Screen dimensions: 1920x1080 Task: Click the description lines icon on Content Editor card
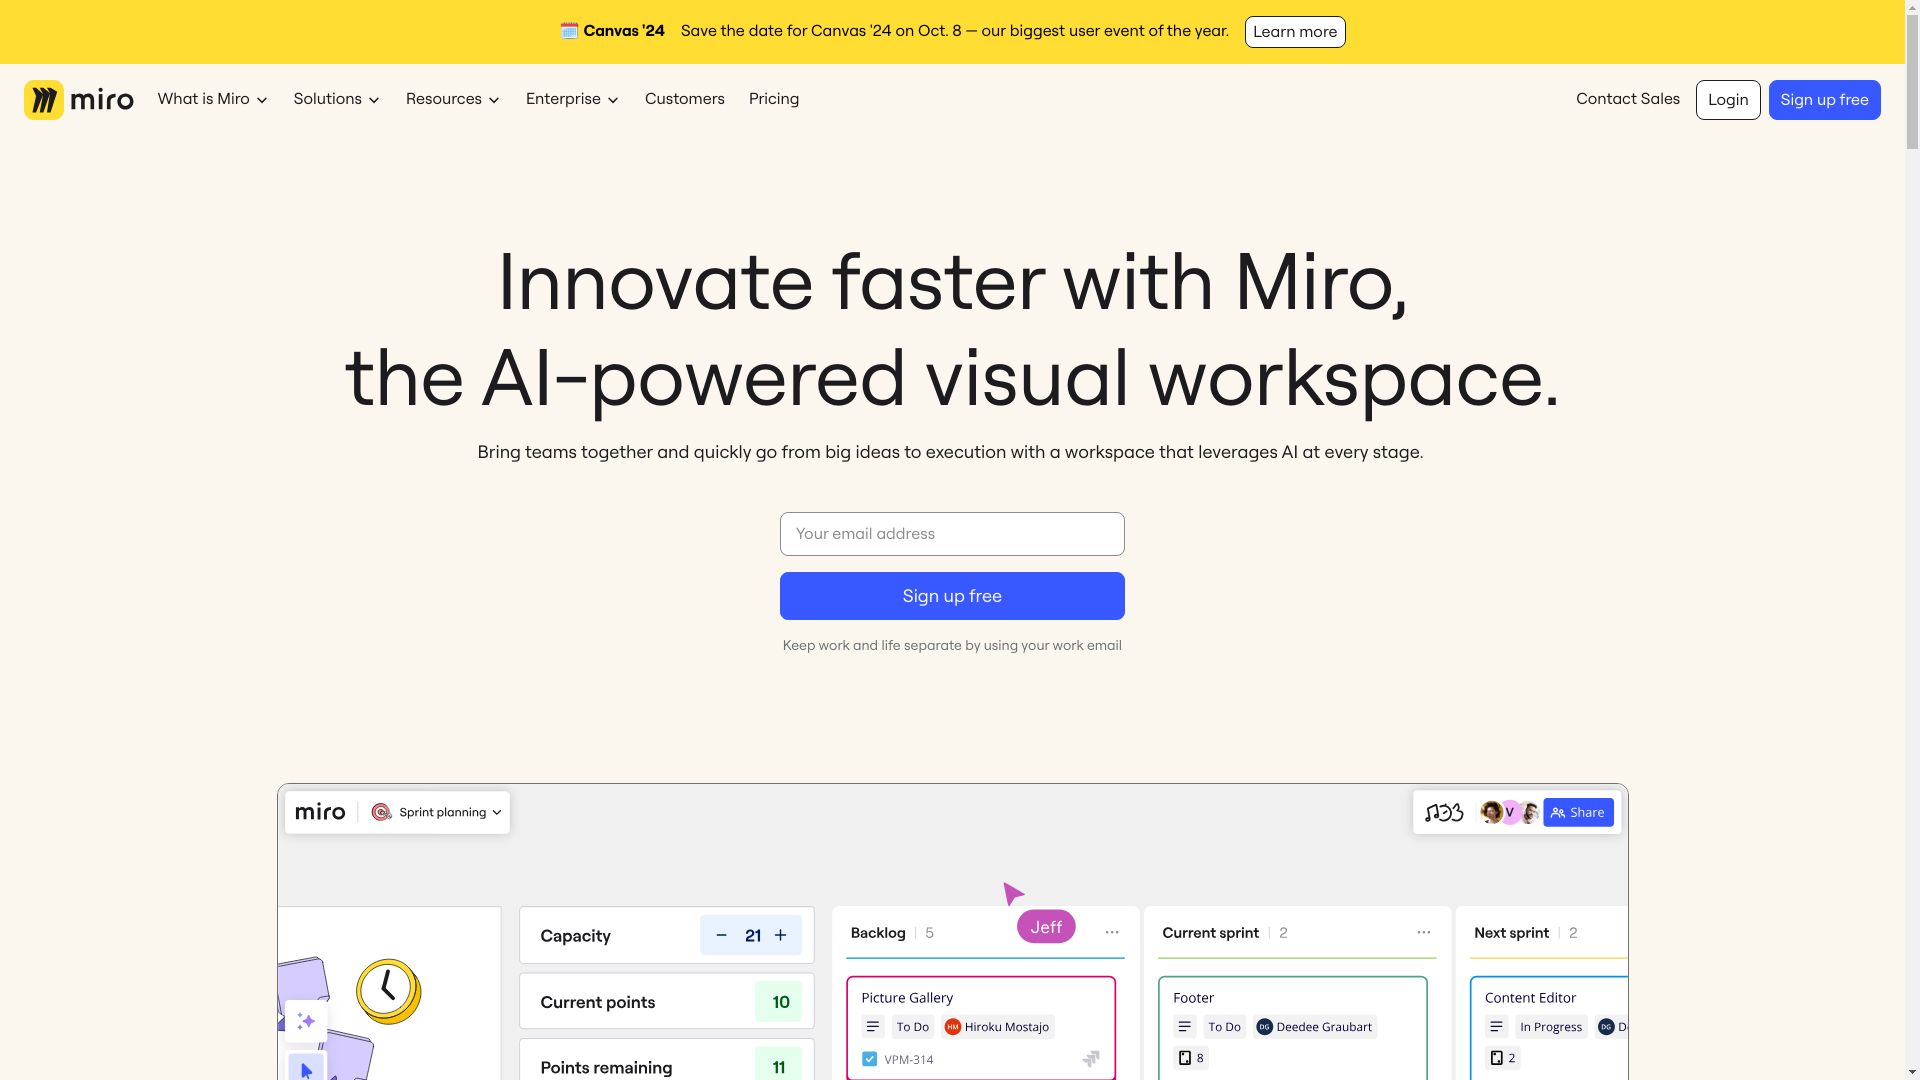click(x=1497, y=1027)
